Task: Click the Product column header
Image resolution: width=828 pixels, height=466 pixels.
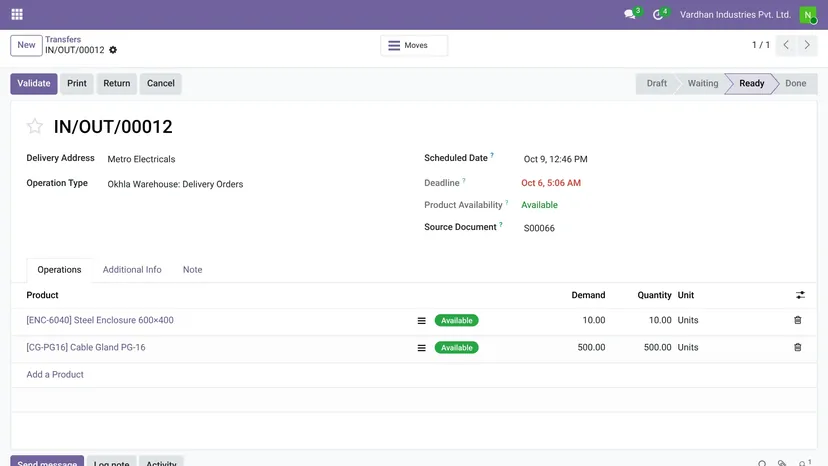Action: point(42,295)
